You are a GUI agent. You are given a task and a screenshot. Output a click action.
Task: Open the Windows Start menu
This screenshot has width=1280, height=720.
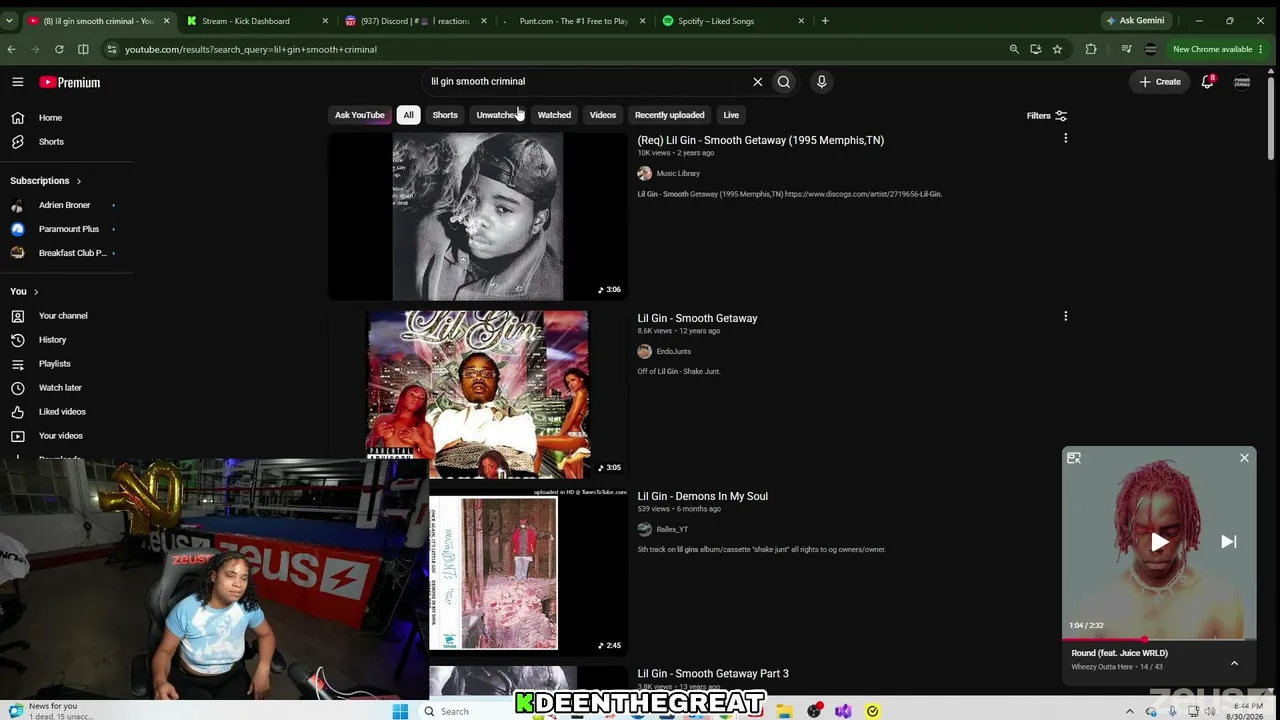tap(400, 711)
